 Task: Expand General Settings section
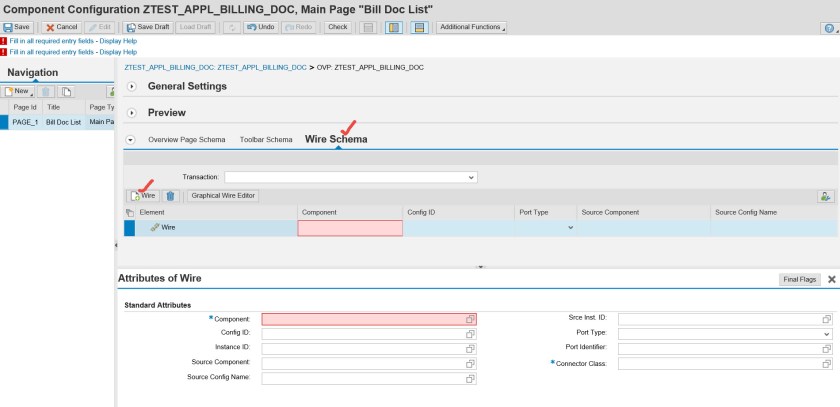coord(132,86)
